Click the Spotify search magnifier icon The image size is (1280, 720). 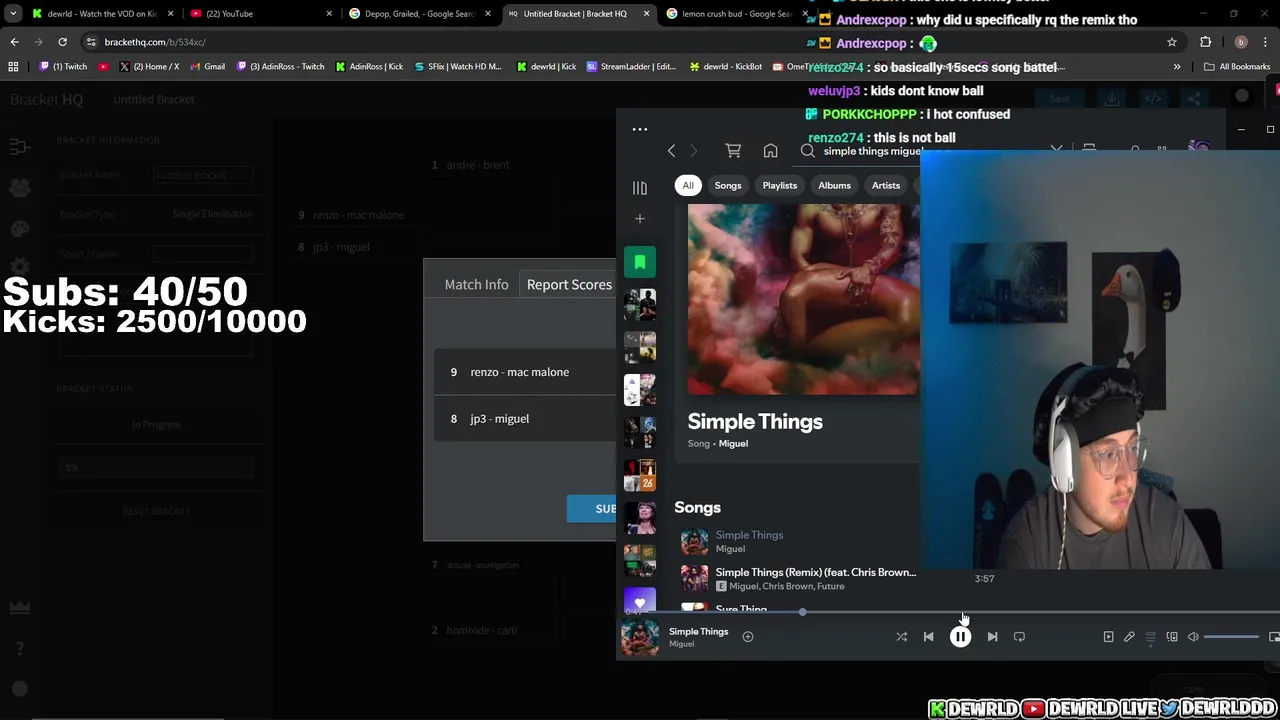click(807, 151)
